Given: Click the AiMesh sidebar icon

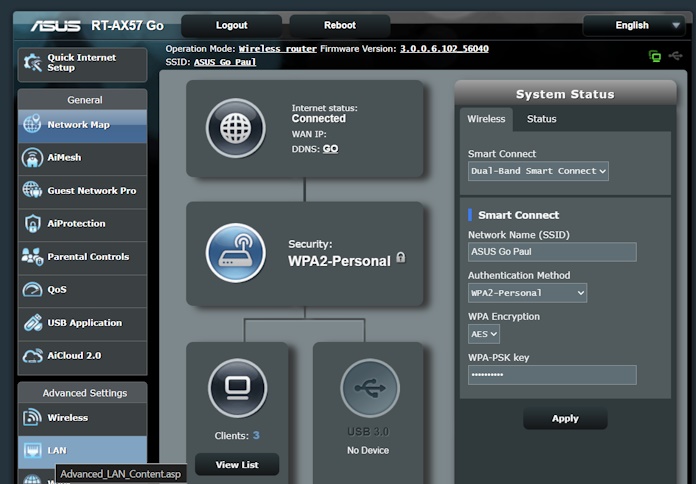Looking at the screenshot, I should 32,158.
